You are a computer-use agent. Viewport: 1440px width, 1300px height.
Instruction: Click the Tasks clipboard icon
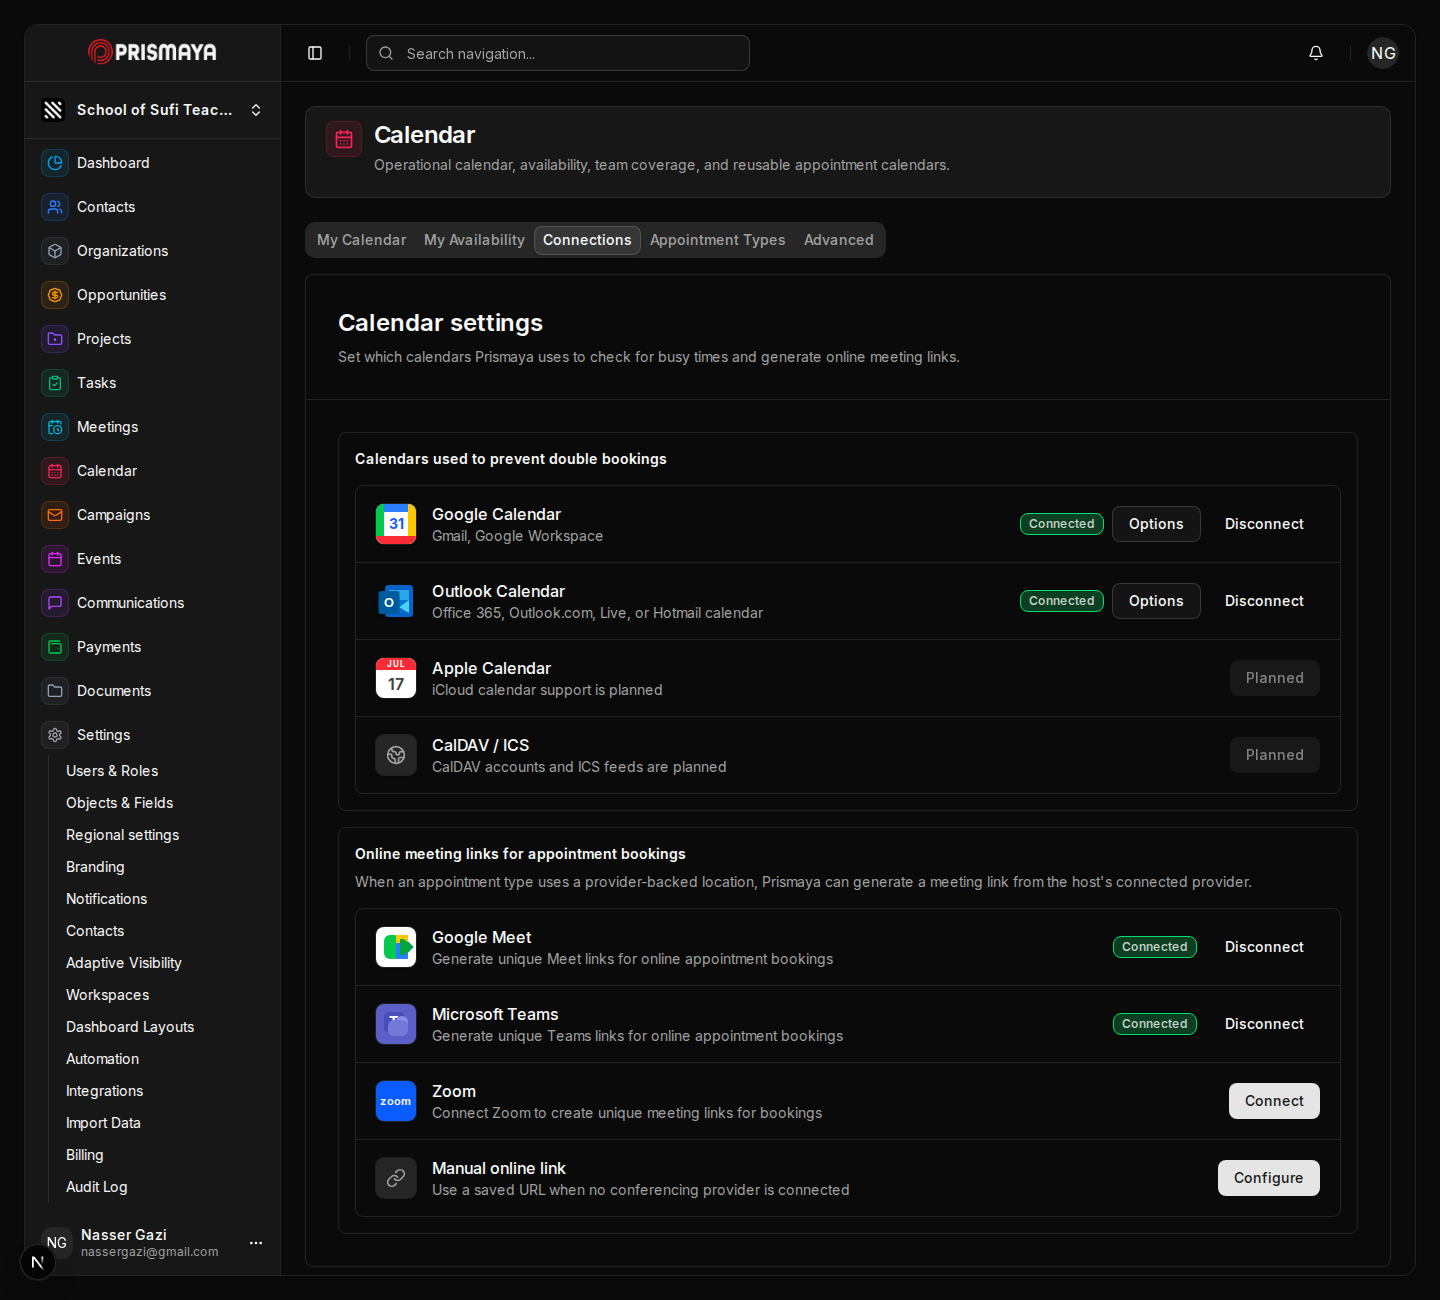pos(55,383)
